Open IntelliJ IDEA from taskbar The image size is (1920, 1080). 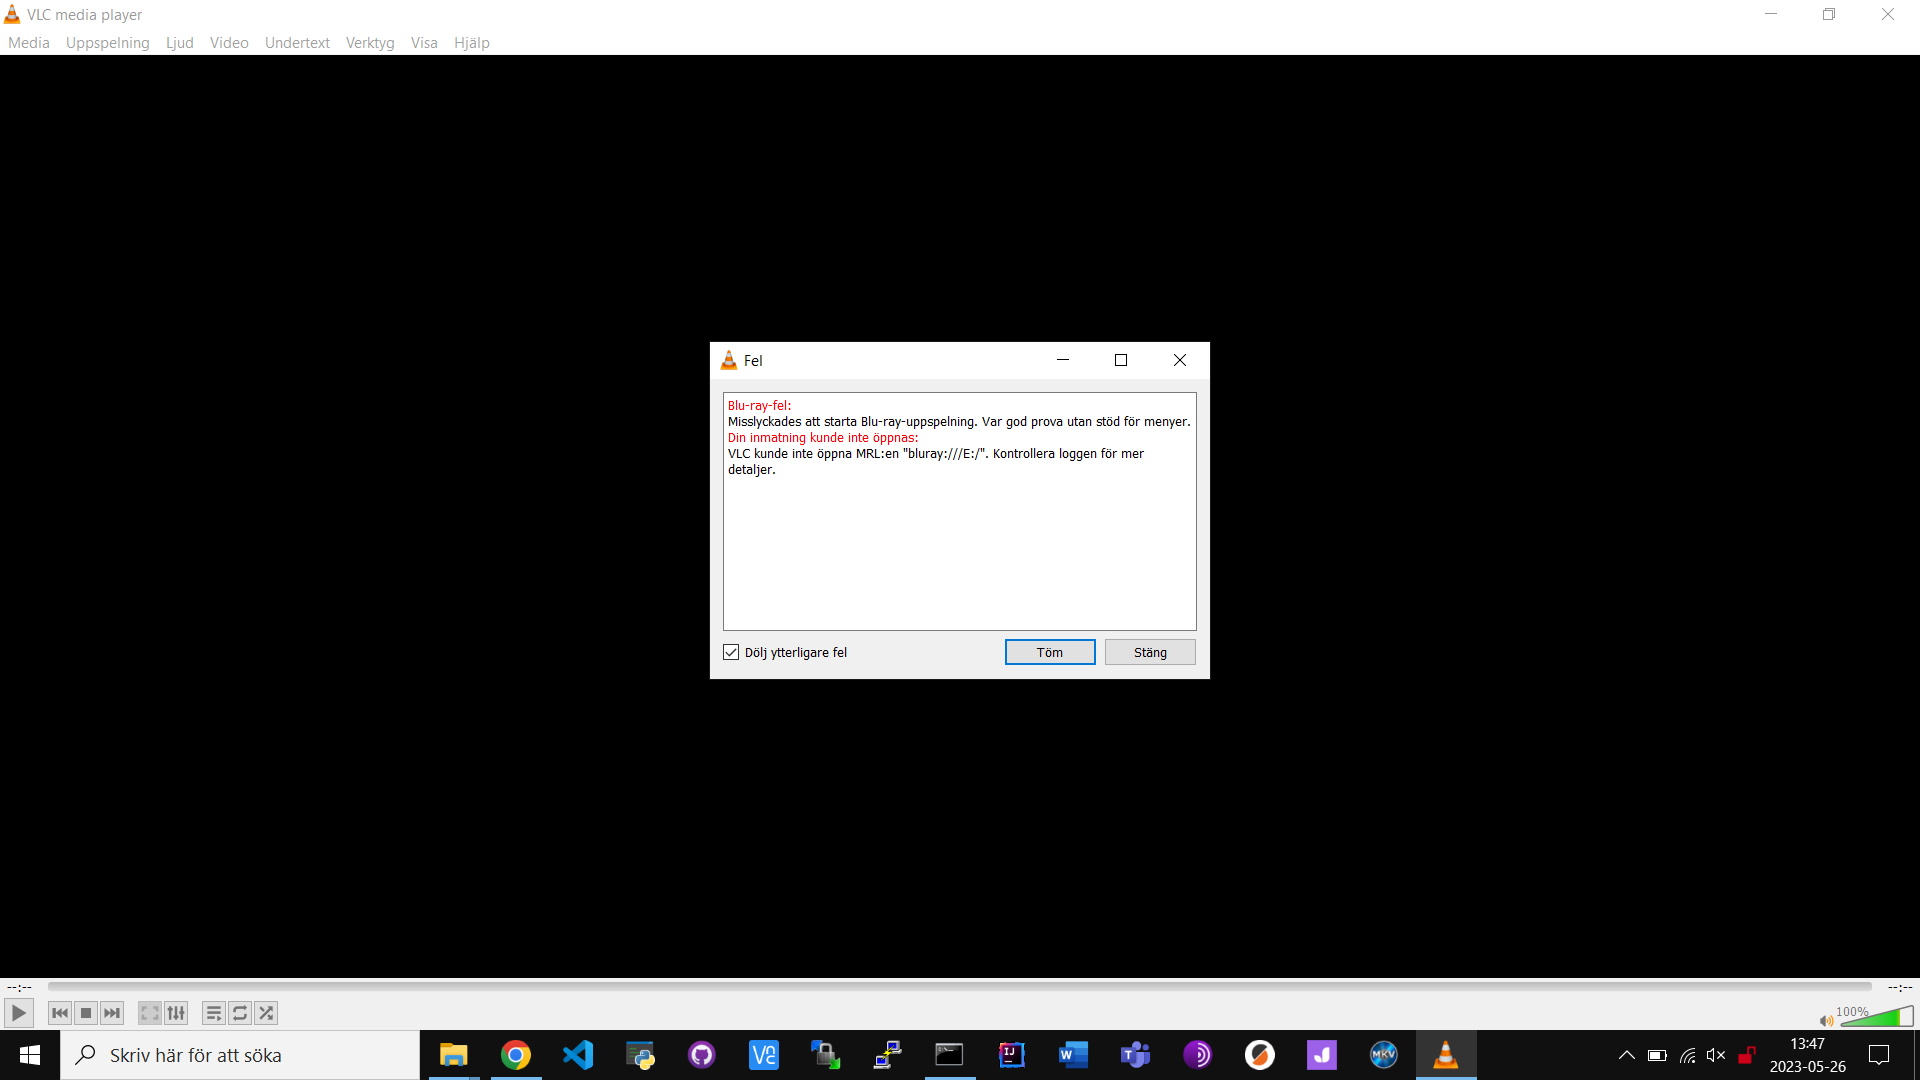tap(1012, 1055)
